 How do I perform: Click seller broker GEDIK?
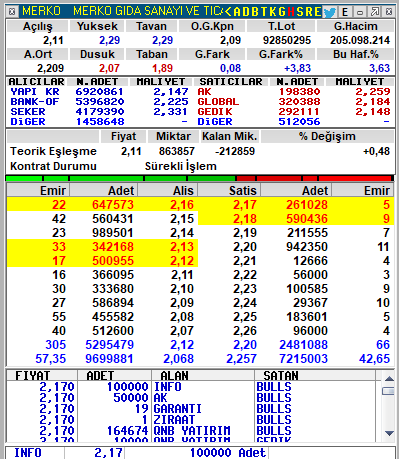point(215,112)
